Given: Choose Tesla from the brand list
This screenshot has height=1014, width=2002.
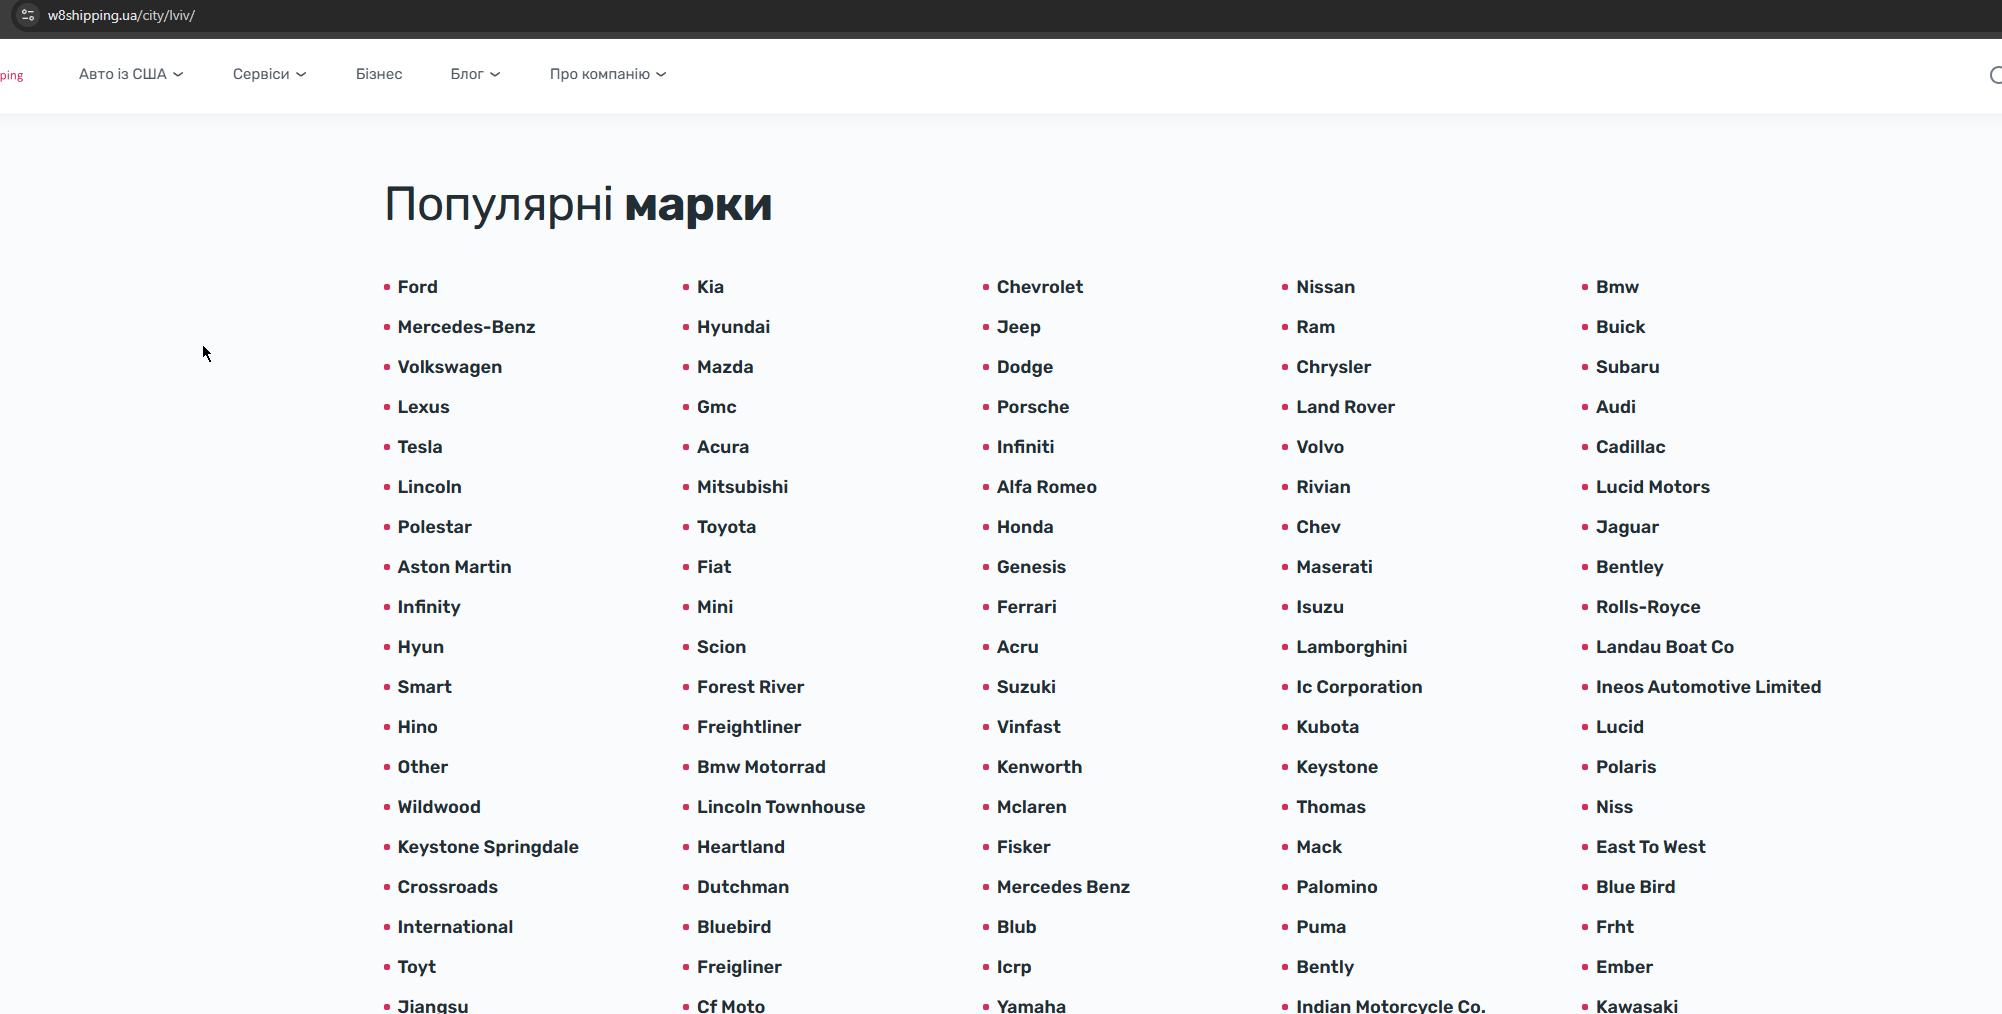Looking at the screenshot, I should (420, 447).
